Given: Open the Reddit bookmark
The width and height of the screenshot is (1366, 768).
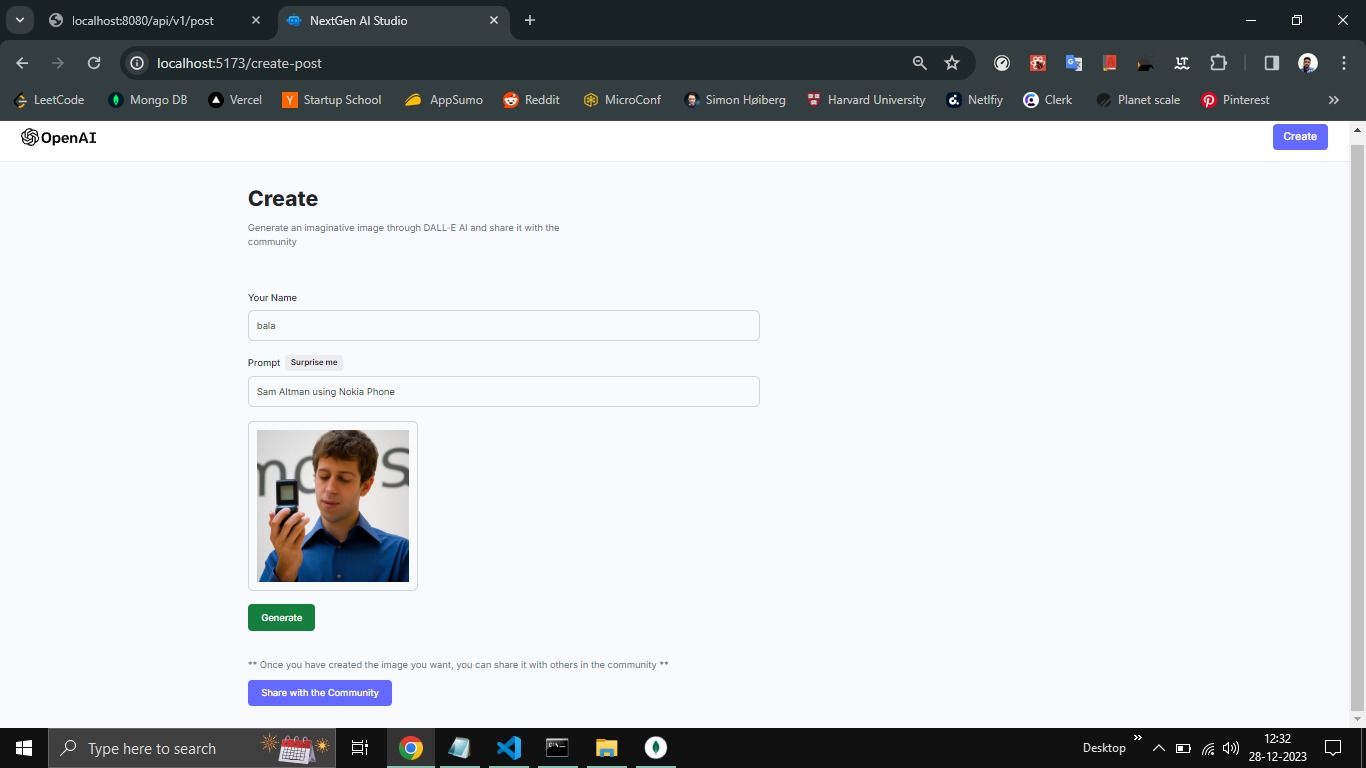Looking at the screenshot, I should [531, 100].
